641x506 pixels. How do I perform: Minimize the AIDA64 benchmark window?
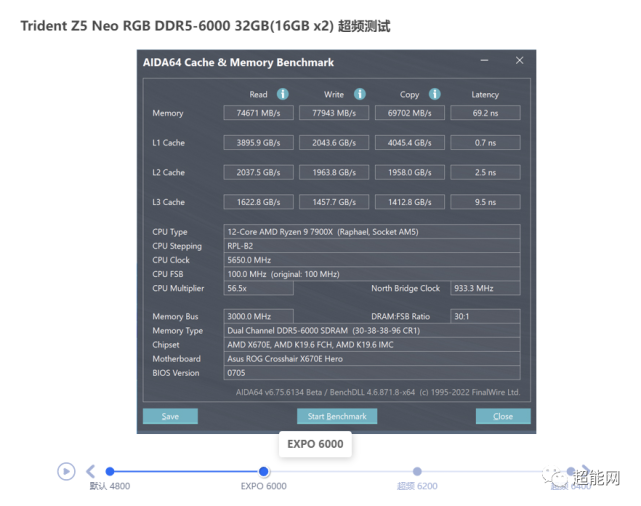click(484, 60)
